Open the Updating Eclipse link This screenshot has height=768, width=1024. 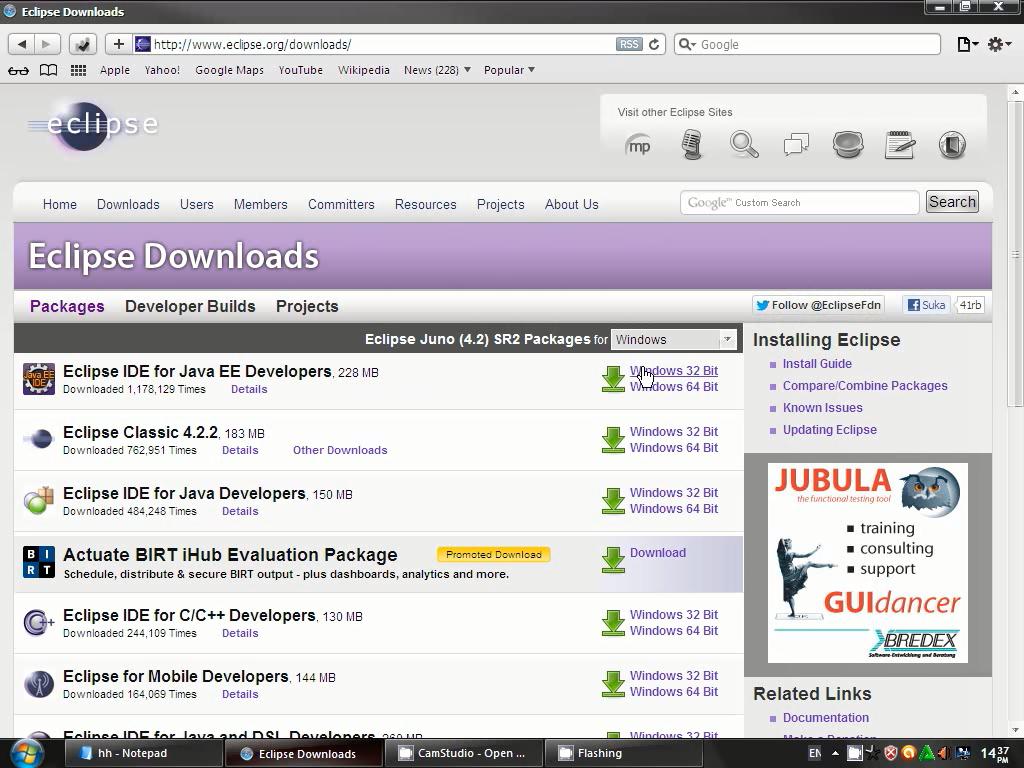[829, 430]
